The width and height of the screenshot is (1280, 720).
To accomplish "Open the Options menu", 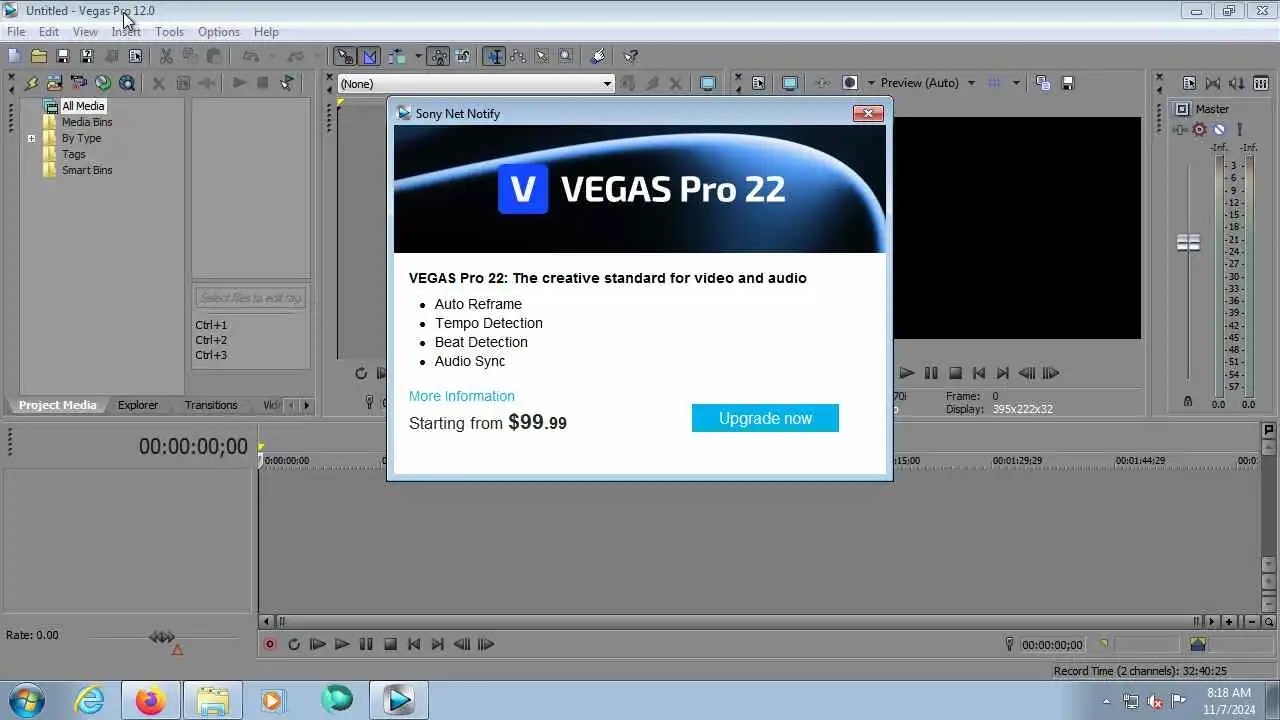I will (218, 32).
